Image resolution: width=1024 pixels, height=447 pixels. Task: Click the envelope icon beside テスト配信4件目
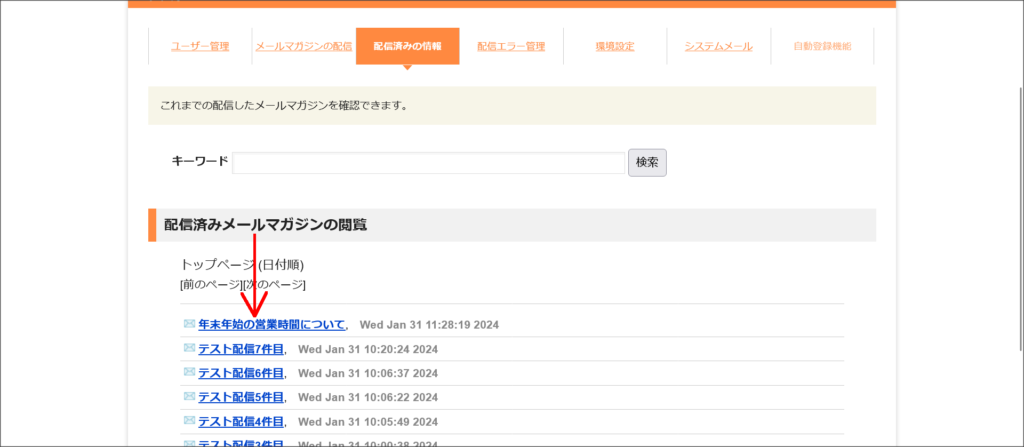189,421
